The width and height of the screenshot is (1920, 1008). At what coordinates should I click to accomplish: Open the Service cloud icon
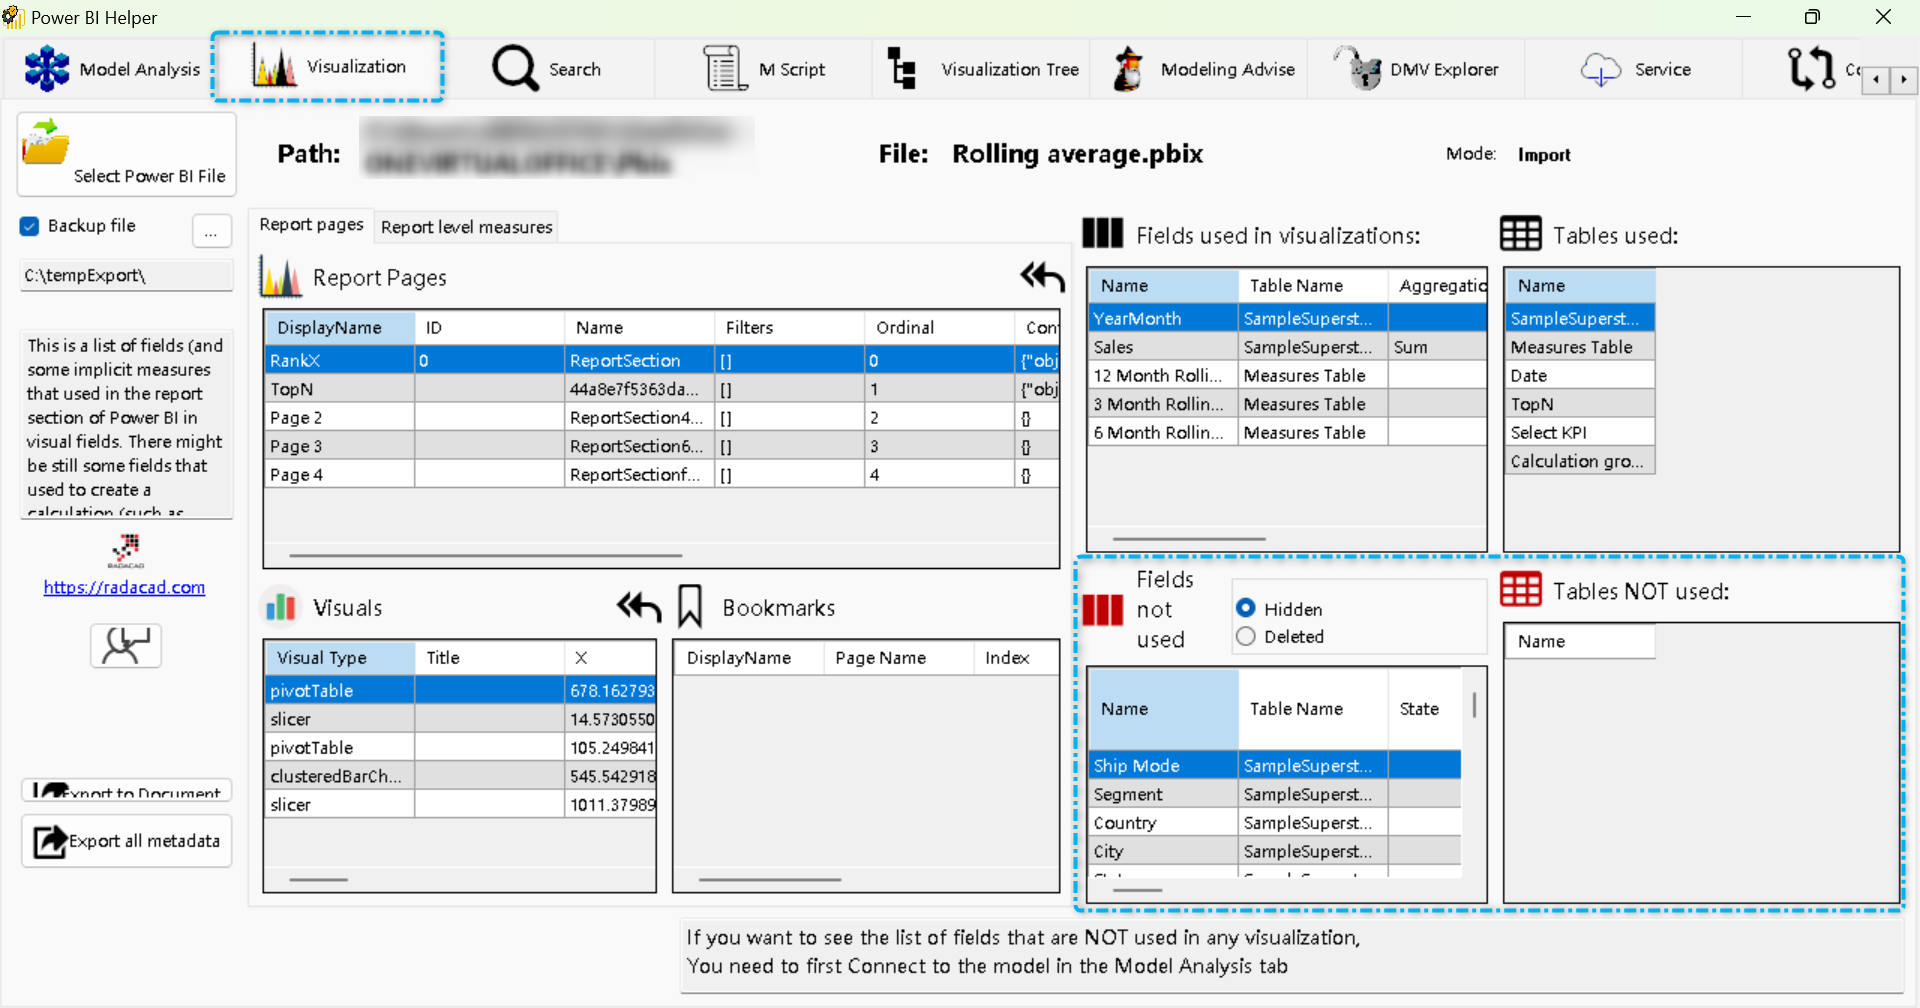click(x=1600, y=69)
